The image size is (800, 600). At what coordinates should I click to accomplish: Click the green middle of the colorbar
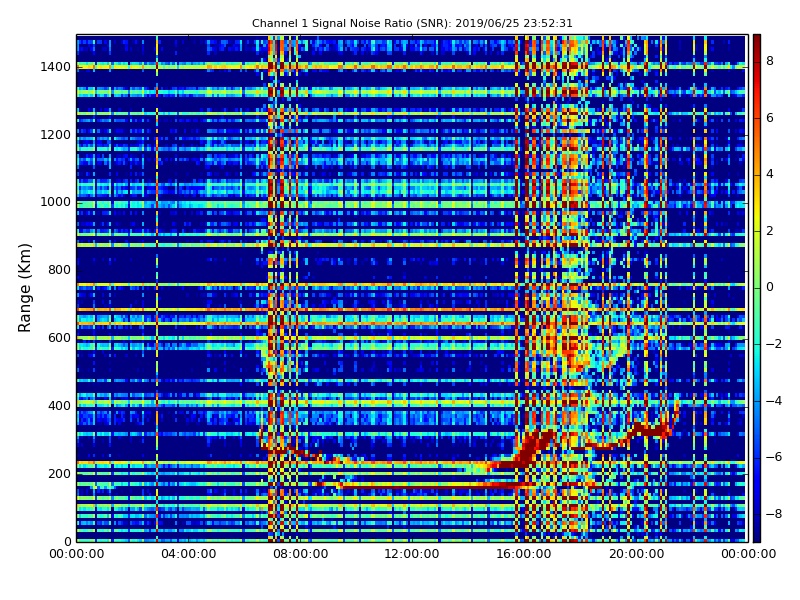click(x=757, y=288)
